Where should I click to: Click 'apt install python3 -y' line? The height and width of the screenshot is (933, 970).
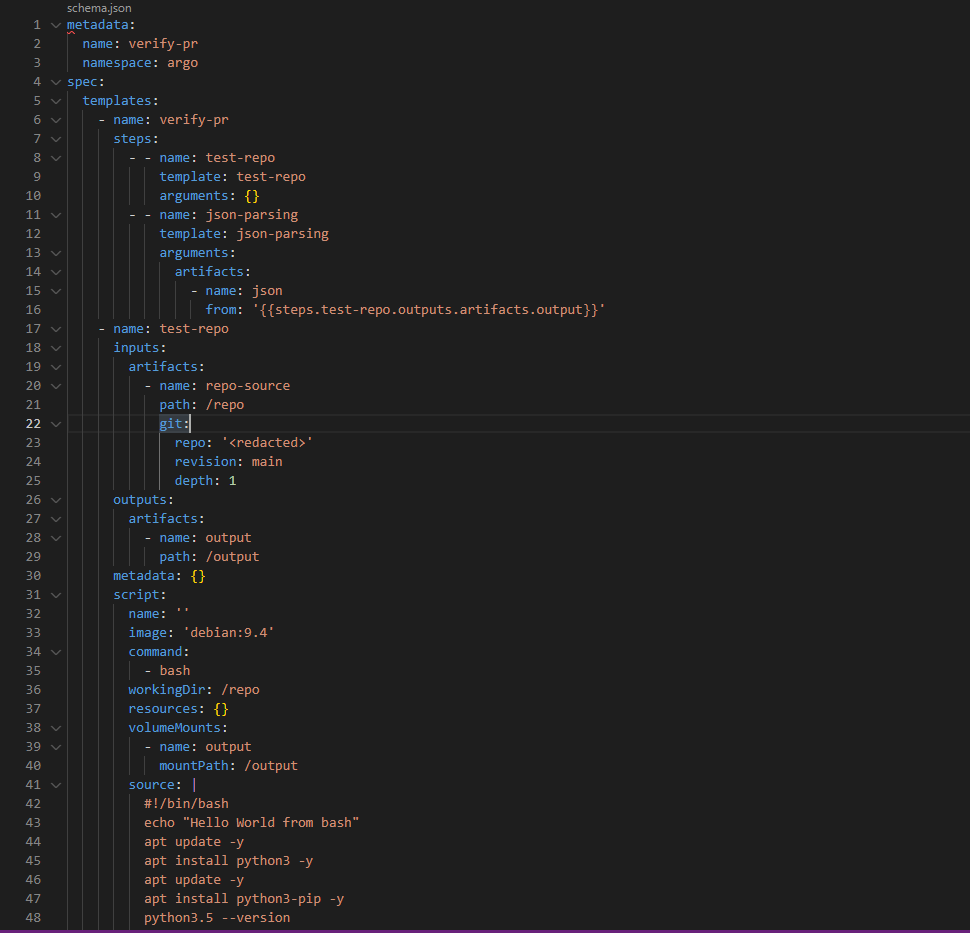pyautogui.click(x=229, y=861)
